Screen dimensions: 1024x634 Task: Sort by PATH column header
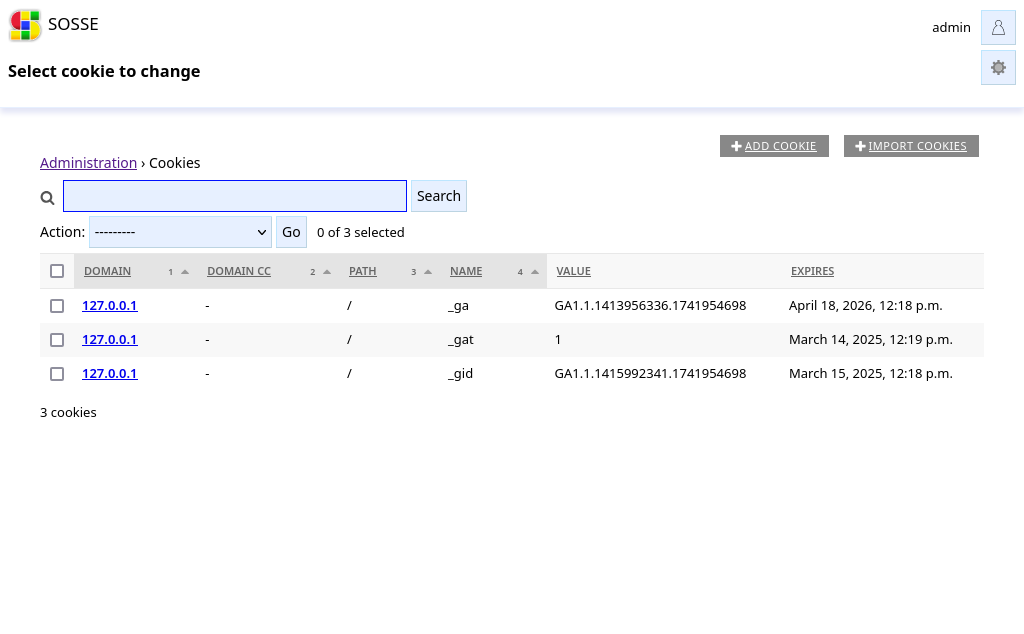pyautogui.click(x=362, y=271)
